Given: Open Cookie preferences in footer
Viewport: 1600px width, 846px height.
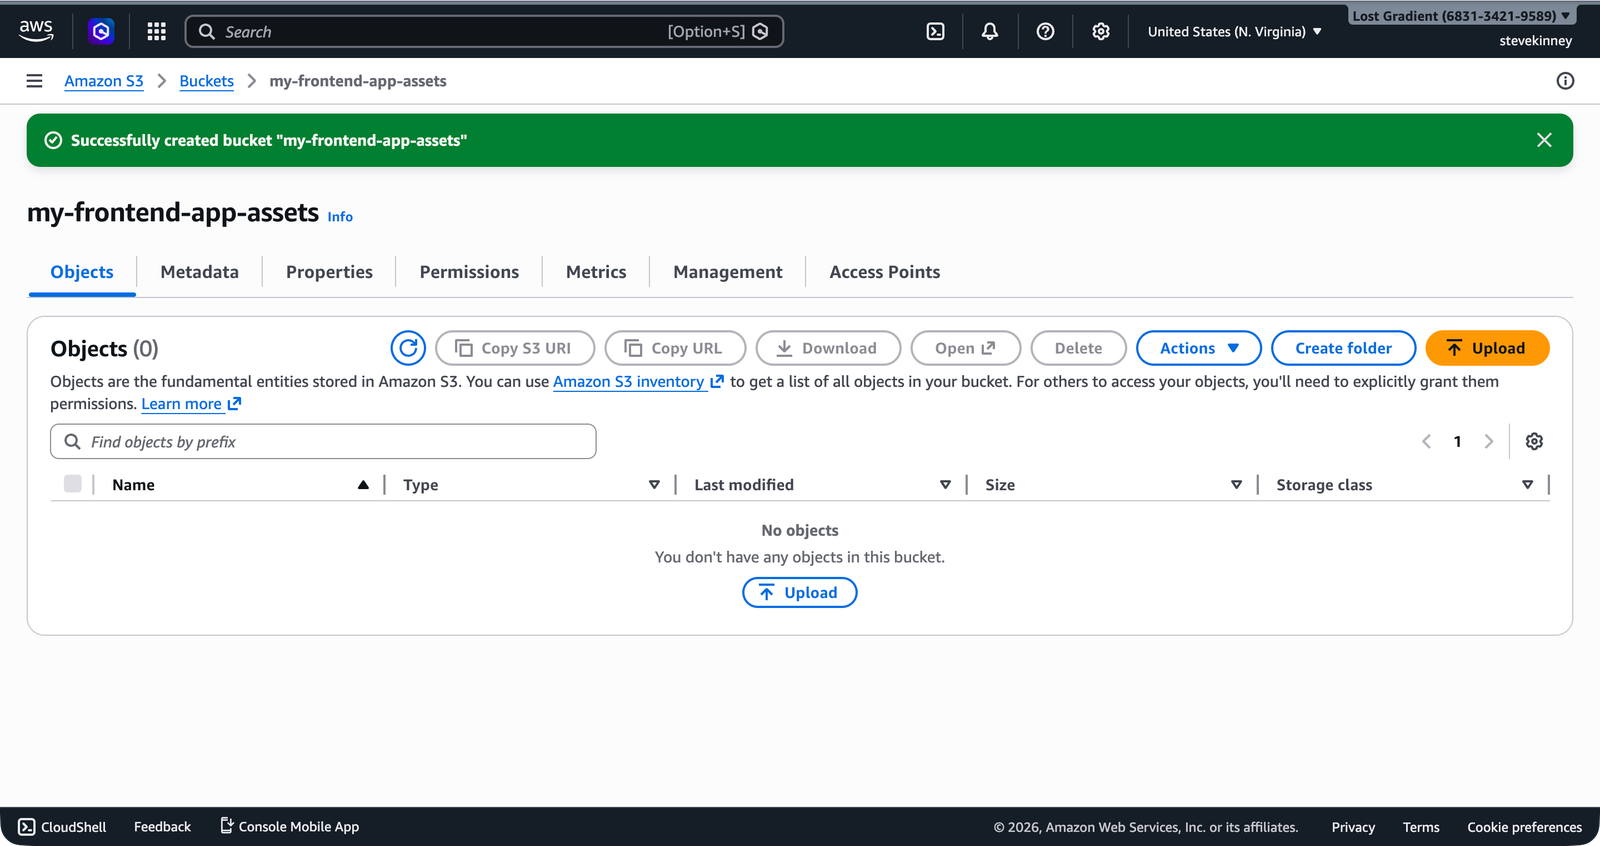Looking at the screenshot, I should [x=1524, y=827].
